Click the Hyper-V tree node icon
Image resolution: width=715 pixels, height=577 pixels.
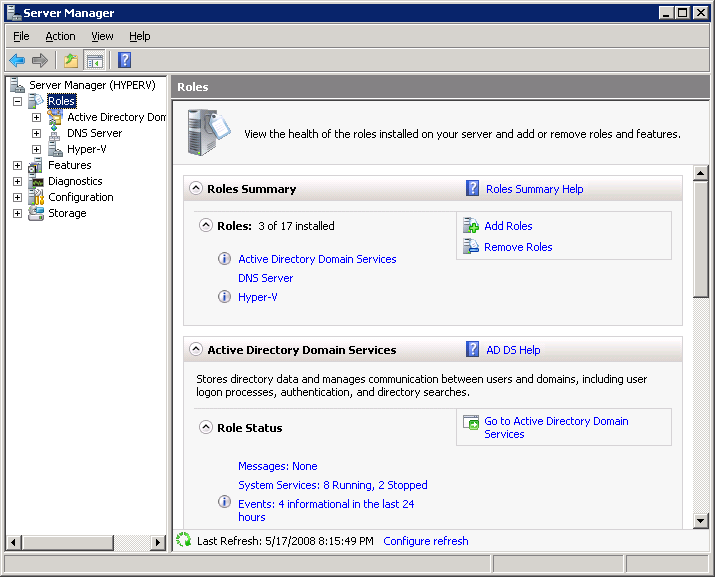[55, 149]
